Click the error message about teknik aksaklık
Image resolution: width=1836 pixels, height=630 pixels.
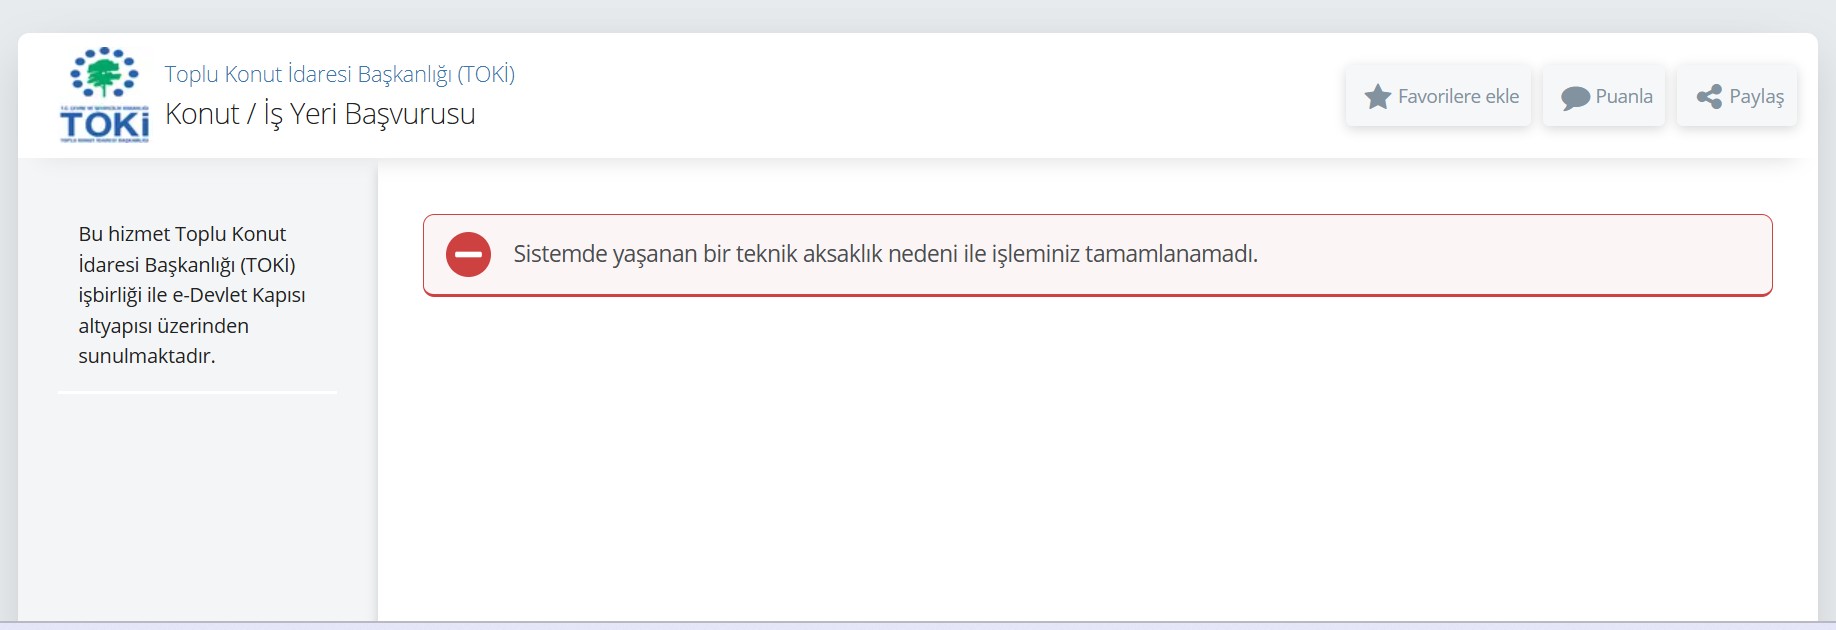click(x=887, y=254)
